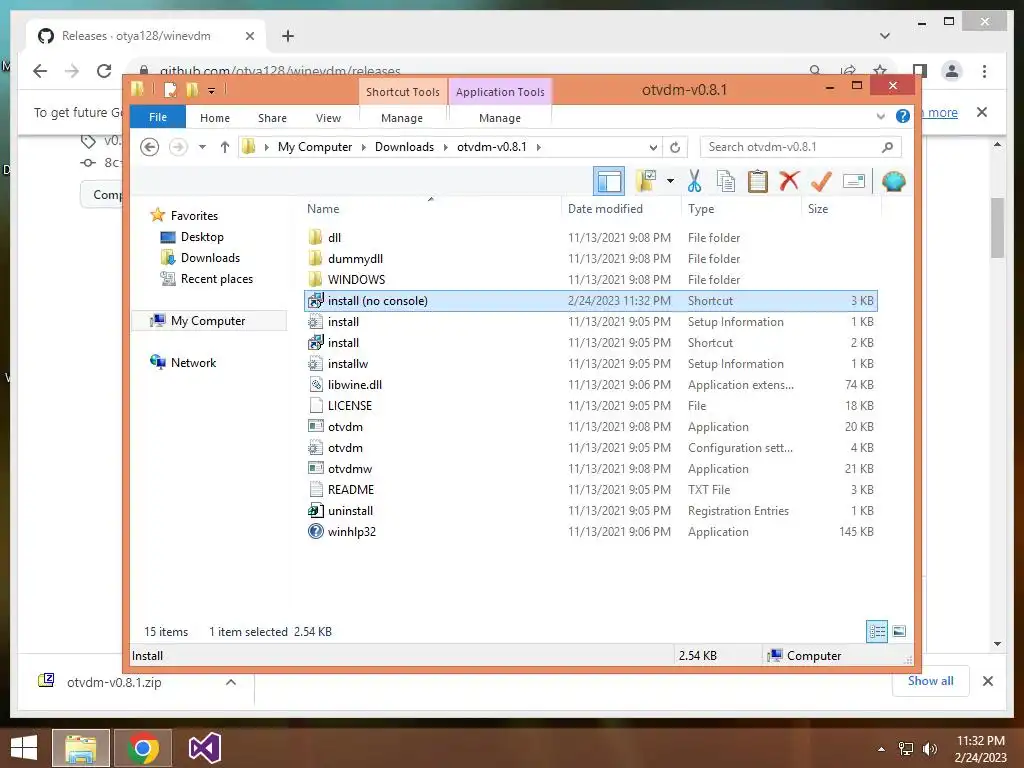
Task: Select Downloads in the navigation pane
Action: pyautogui.click(x=210, y=257)
